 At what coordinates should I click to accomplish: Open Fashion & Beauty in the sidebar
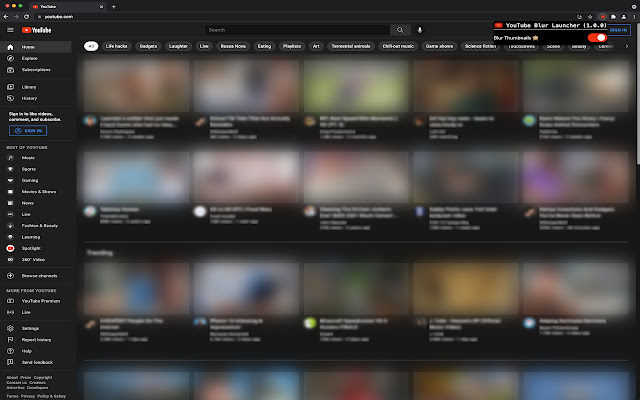36,226
